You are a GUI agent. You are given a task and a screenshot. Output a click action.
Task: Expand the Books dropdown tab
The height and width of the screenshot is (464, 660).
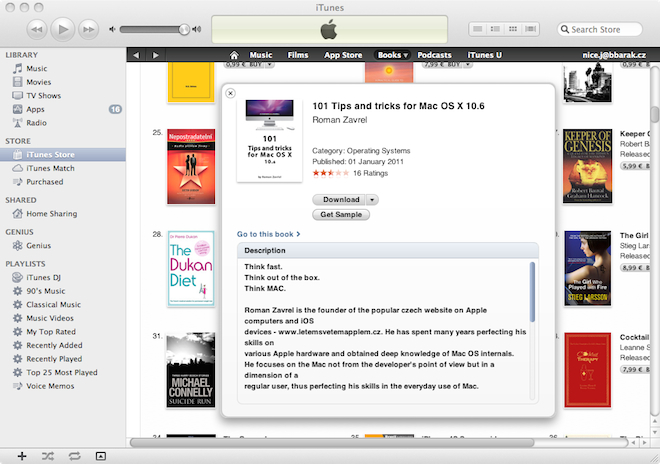[392, 55]
